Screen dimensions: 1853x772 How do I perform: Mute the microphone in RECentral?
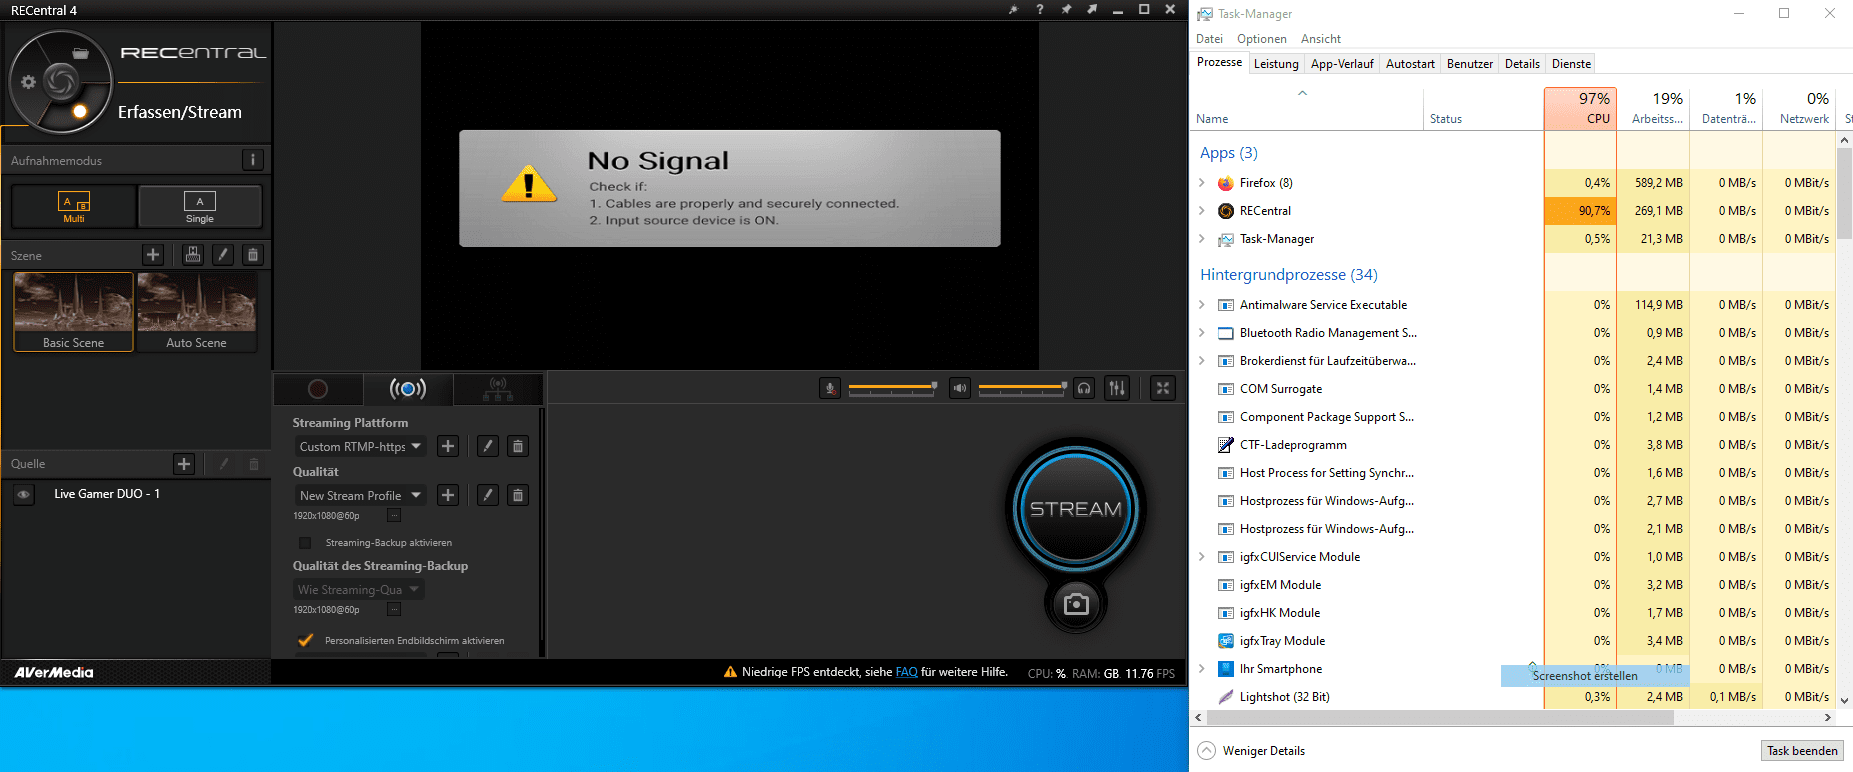[830, 388]
